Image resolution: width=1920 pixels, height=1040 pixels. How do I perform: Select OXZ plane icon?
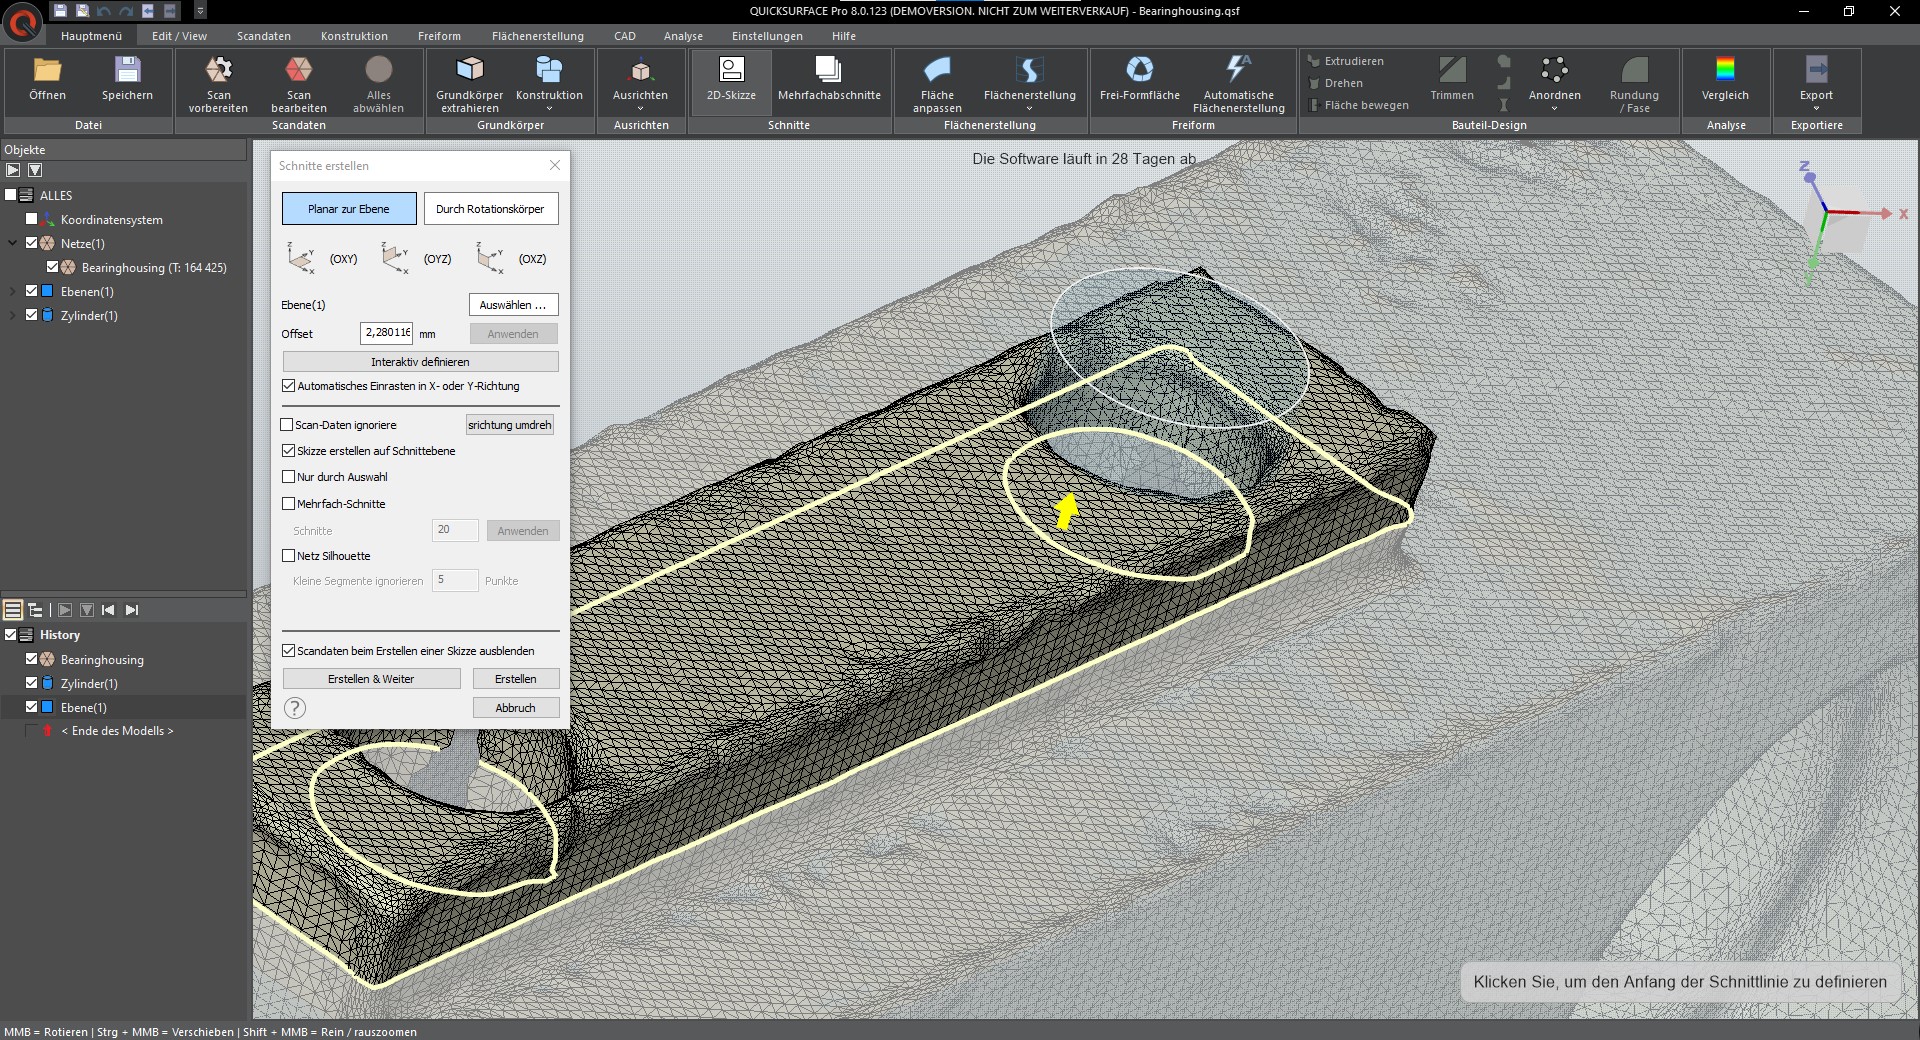tap(490, 258)
